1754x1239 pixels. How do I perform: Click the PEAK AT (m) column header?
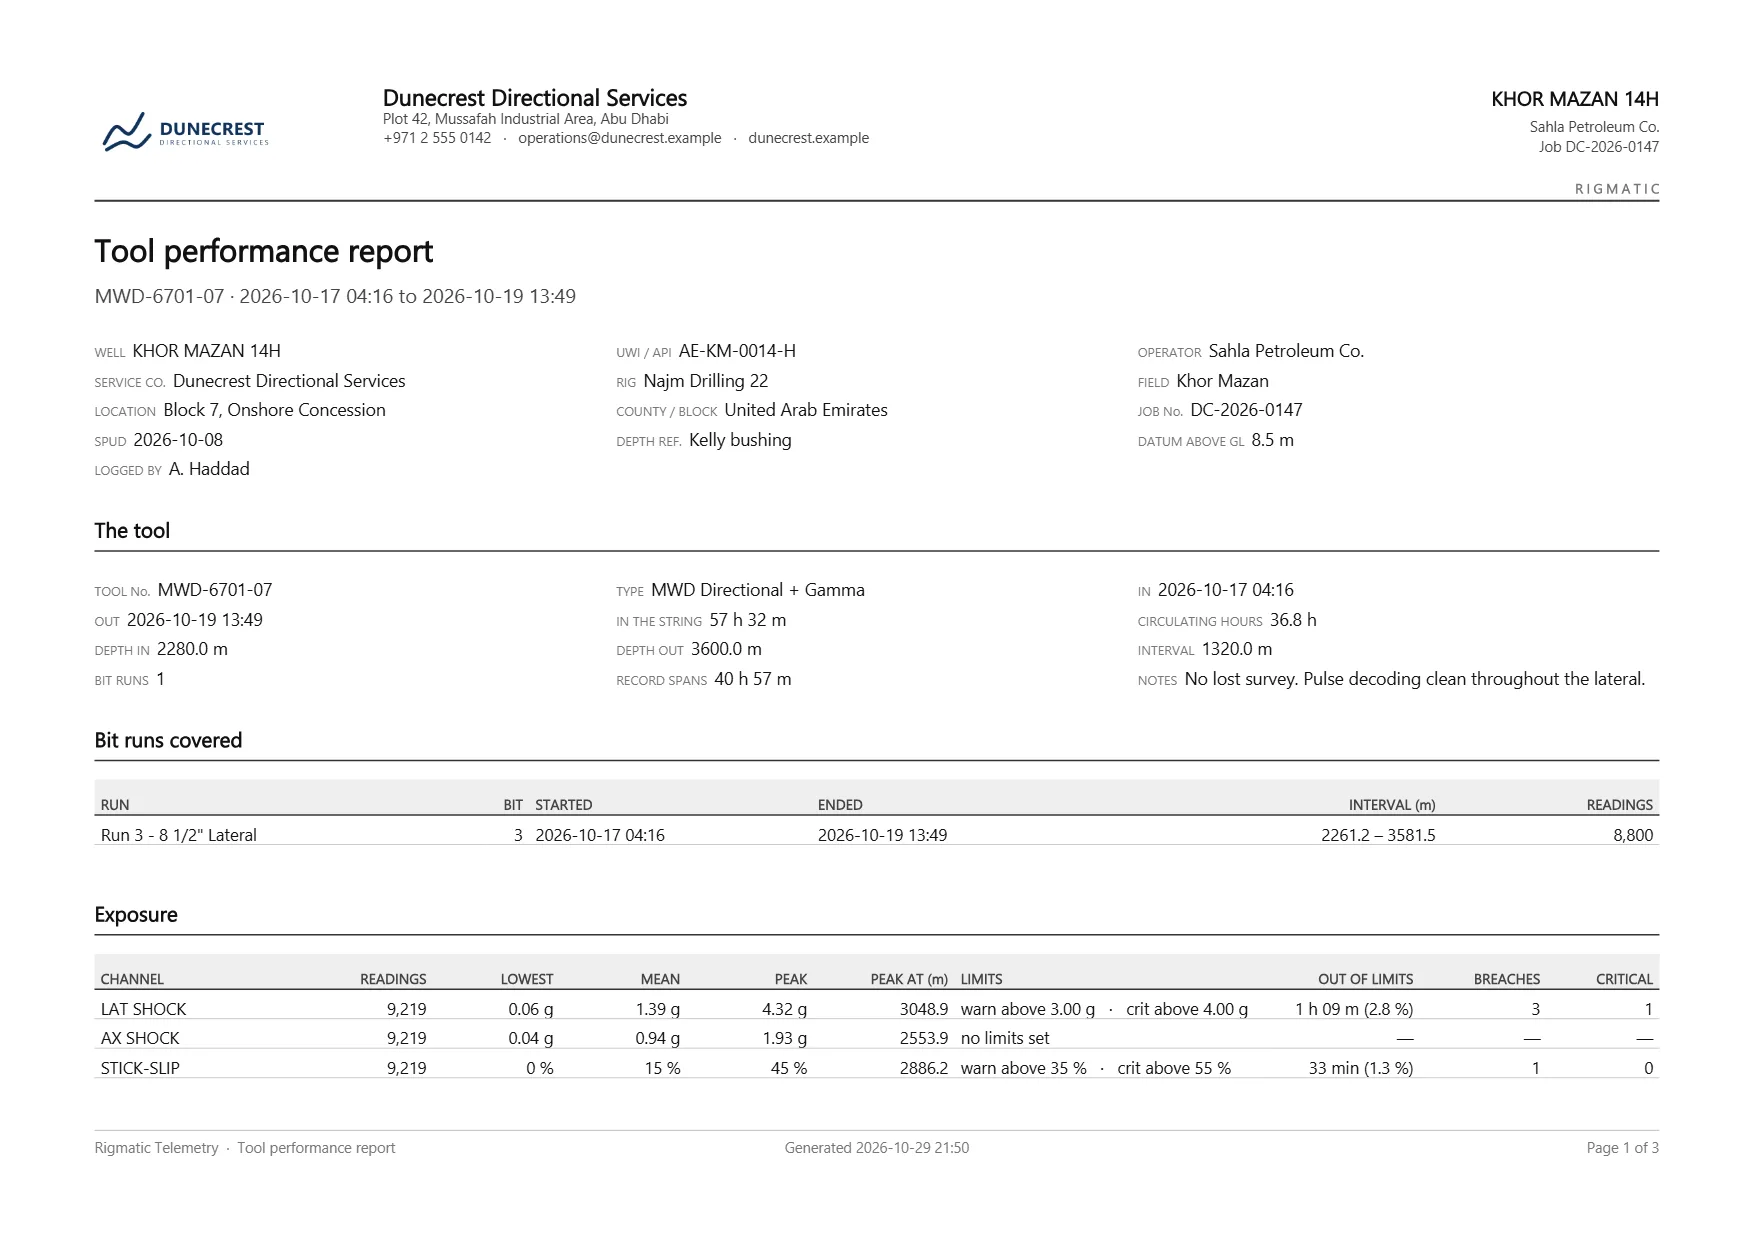pyautogui.click(x=909, y=979)
